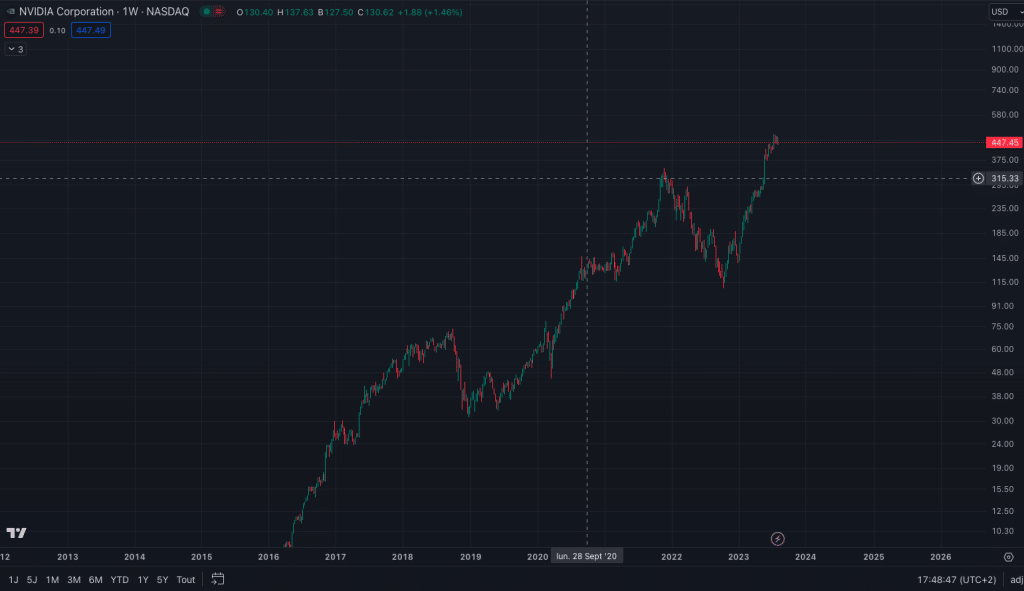This screenshot has width=1024, height=591.
Task: Click the crosshair date label lun. 28 Sept '20
Action: pos(586,556)
